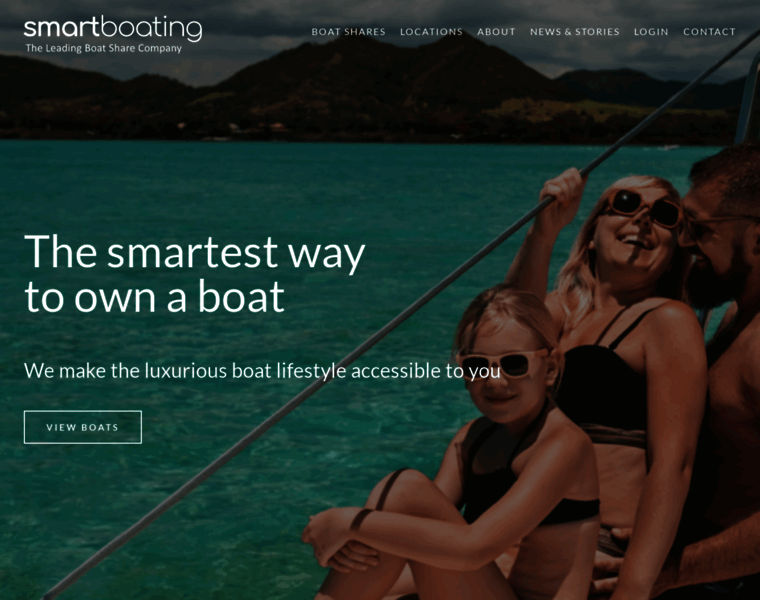Click the 'to own a boat' headline line
Image resolution: width=760 pixels, height=600 pixels.
[155, 297]
